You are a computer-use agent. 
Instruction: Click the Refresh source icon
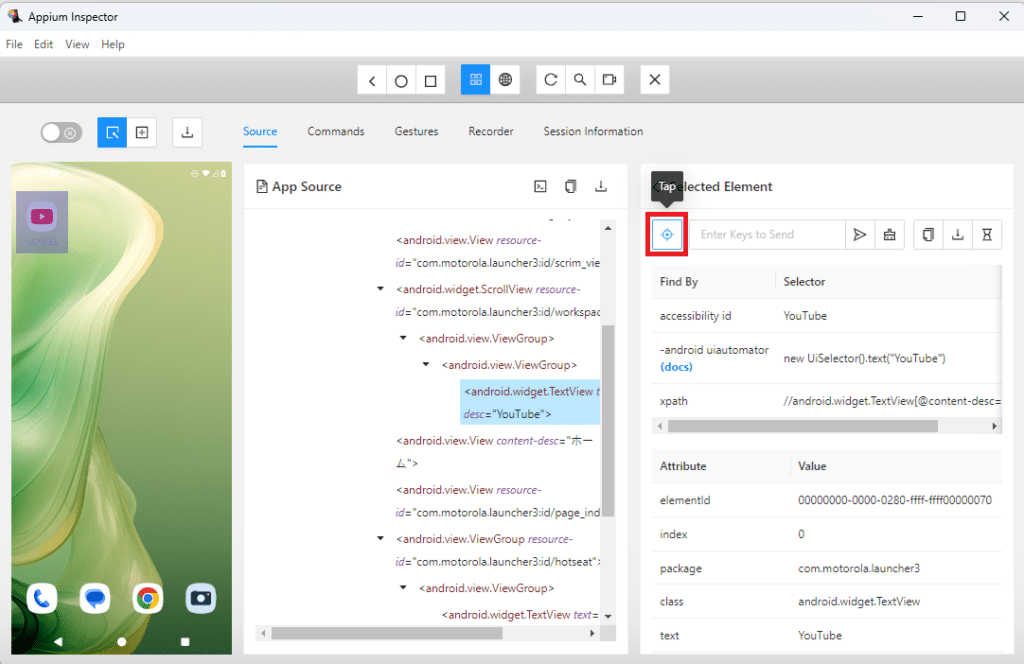[x=551, y=80]
